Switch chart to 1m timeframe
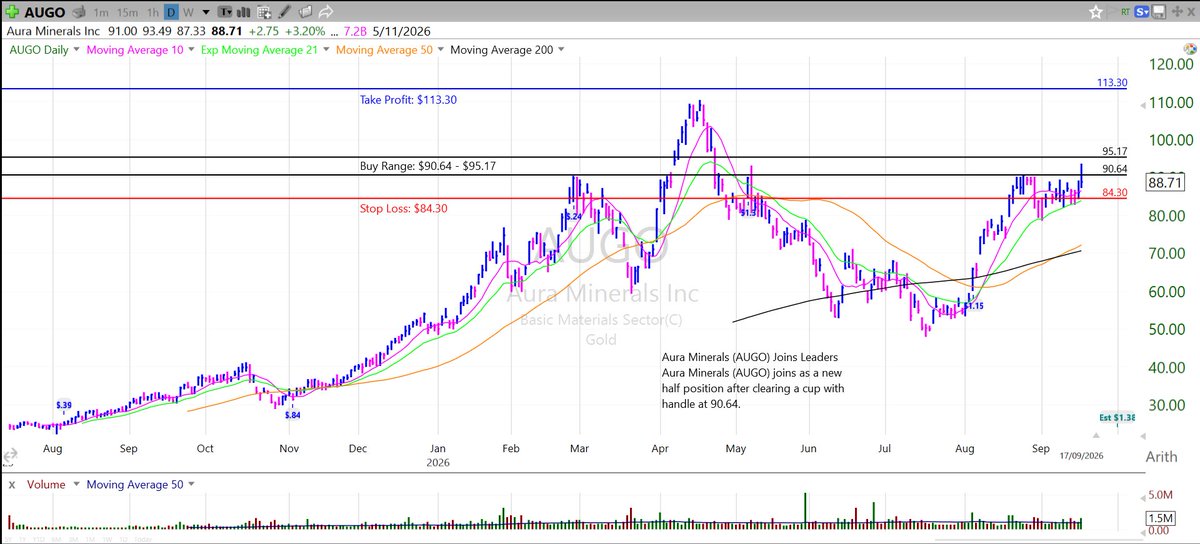This screenshot has width=1200, height=544. point(101,13)
